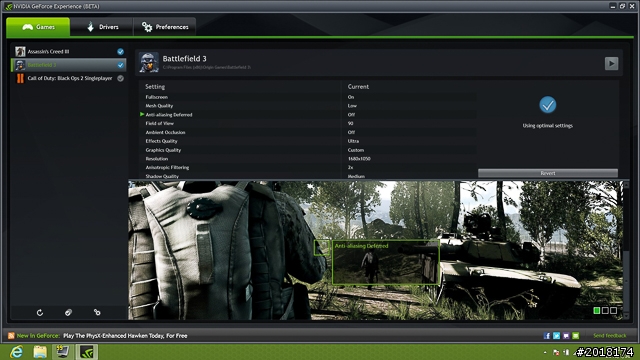Screen dimensions: 640x360
Task: Click the NVIDIA GeForce Experience taskbar icon
Action: pos(87,352)
